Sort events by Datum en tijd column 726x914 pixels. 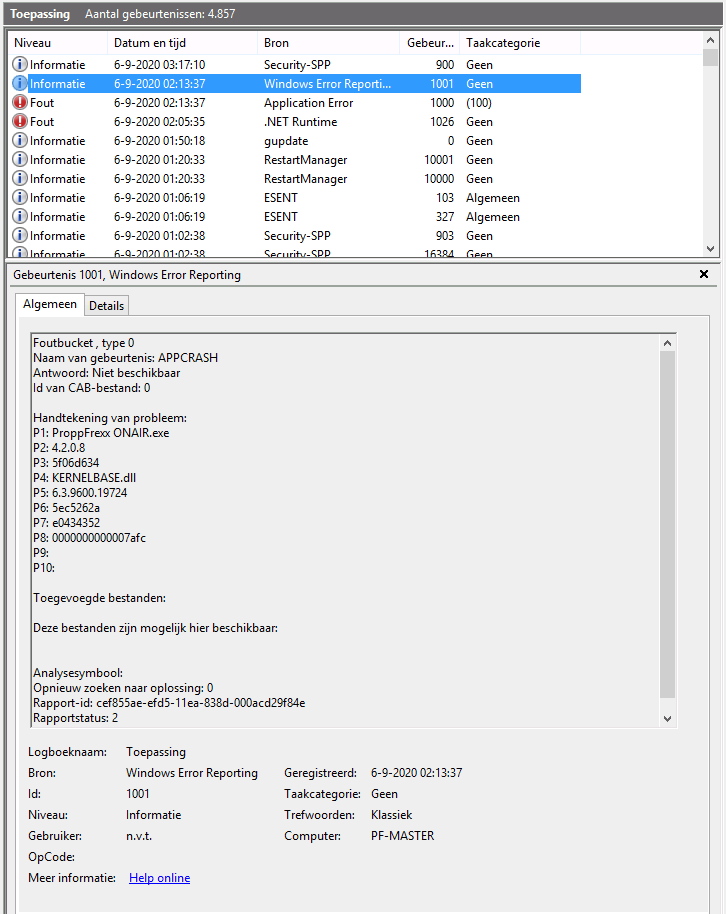coord(182,43)
